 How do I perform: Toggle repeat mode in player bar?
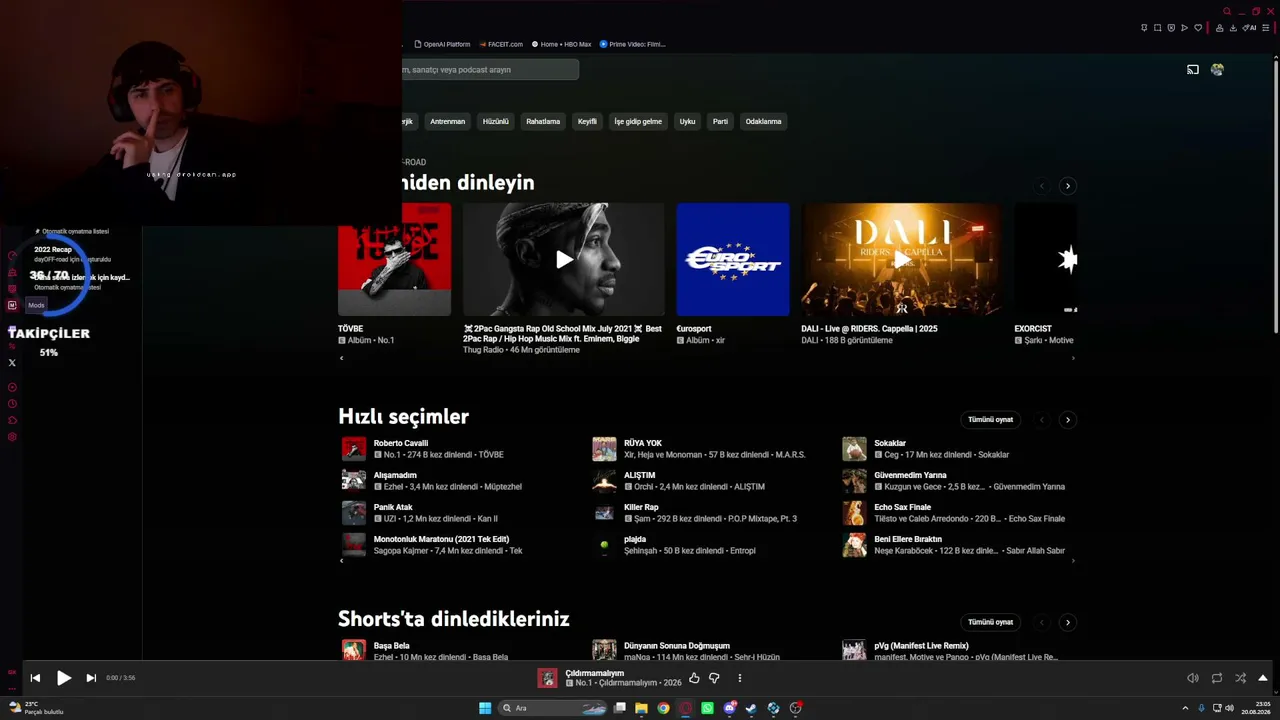1217,678
